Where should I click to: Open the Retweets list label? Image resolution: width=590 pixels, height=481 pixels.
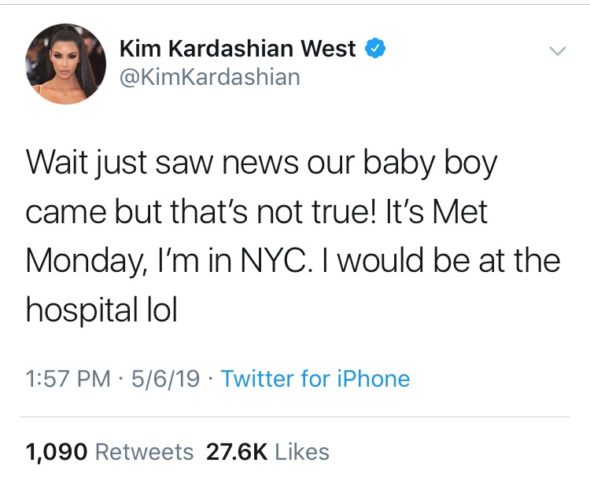tap(144, 452)
